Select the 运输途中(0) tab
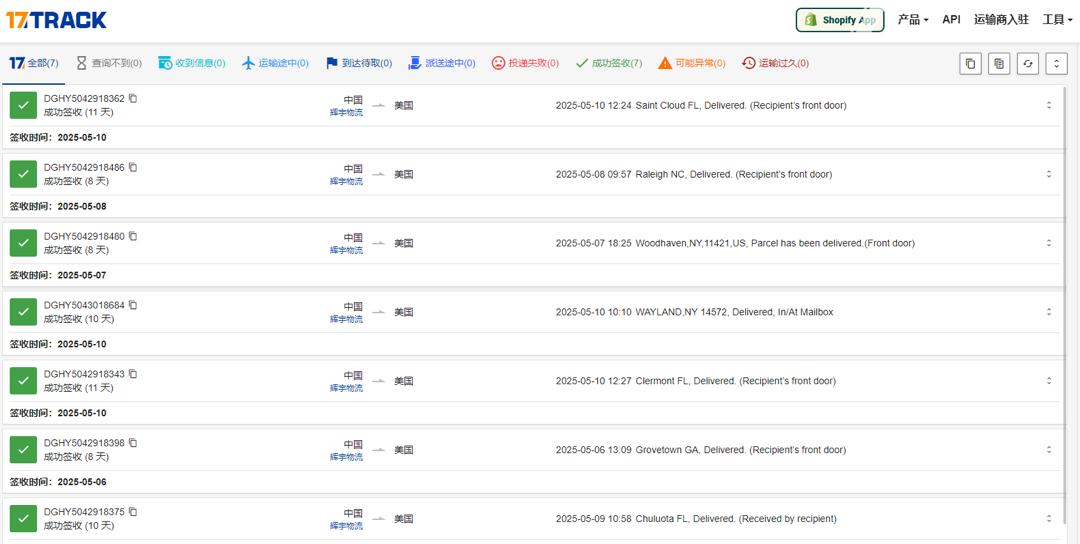Image resolution: width=1080 pixels, height=544 pixels. [x=275, y=63]
